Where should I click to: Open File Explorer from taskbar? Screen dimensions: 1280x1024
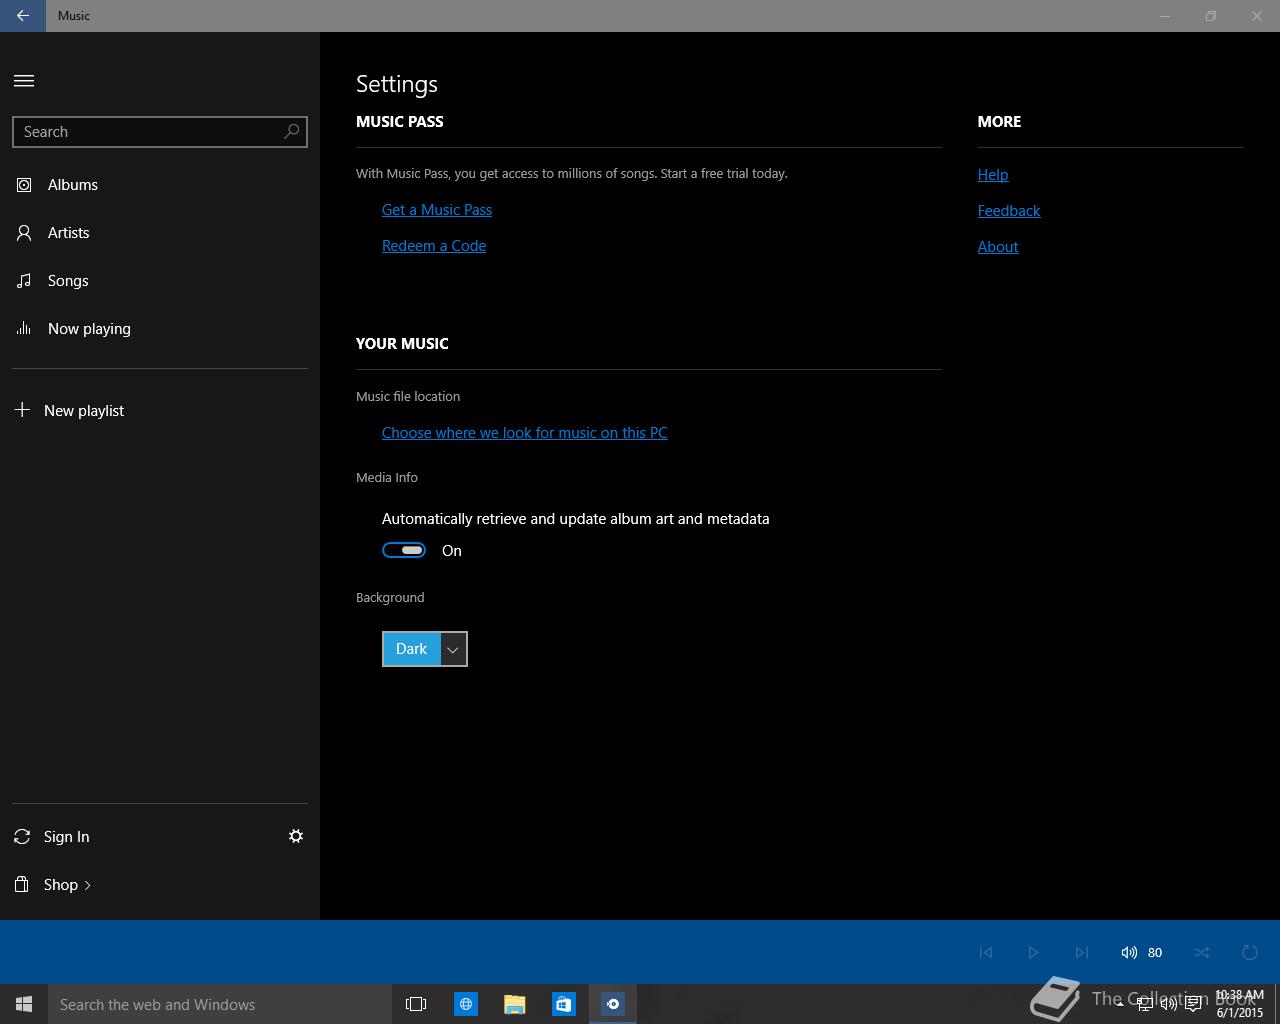(515, 1004)
